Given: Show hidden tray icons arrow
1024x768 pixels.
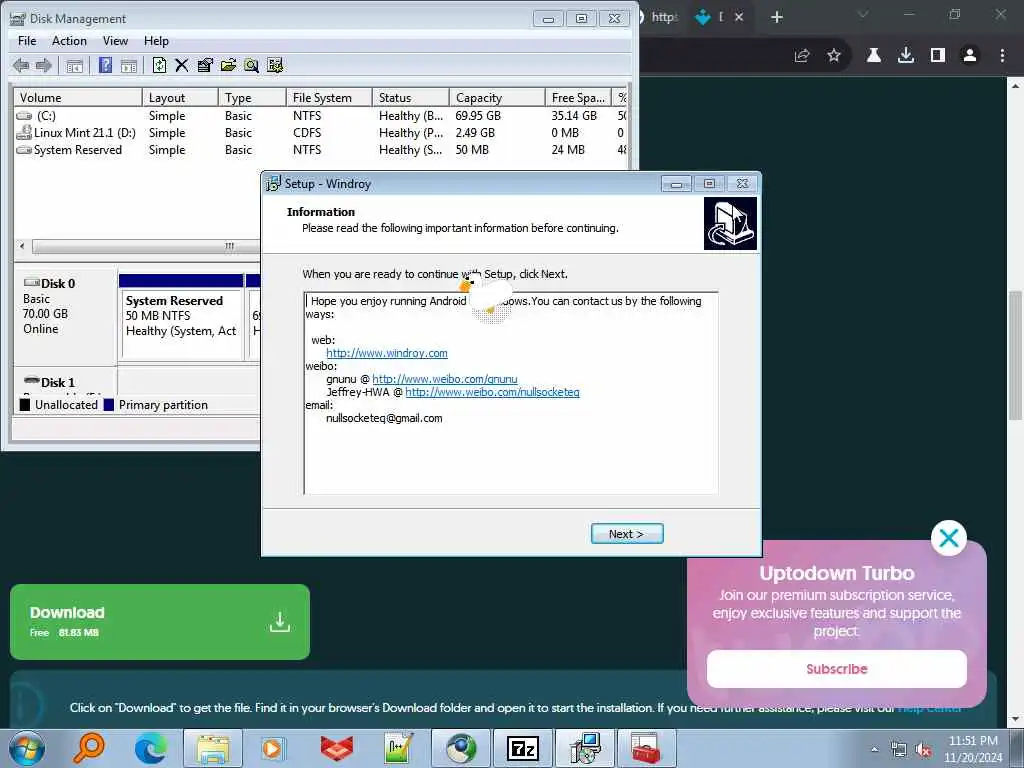Looking at the screenshot, I should 874,750.
